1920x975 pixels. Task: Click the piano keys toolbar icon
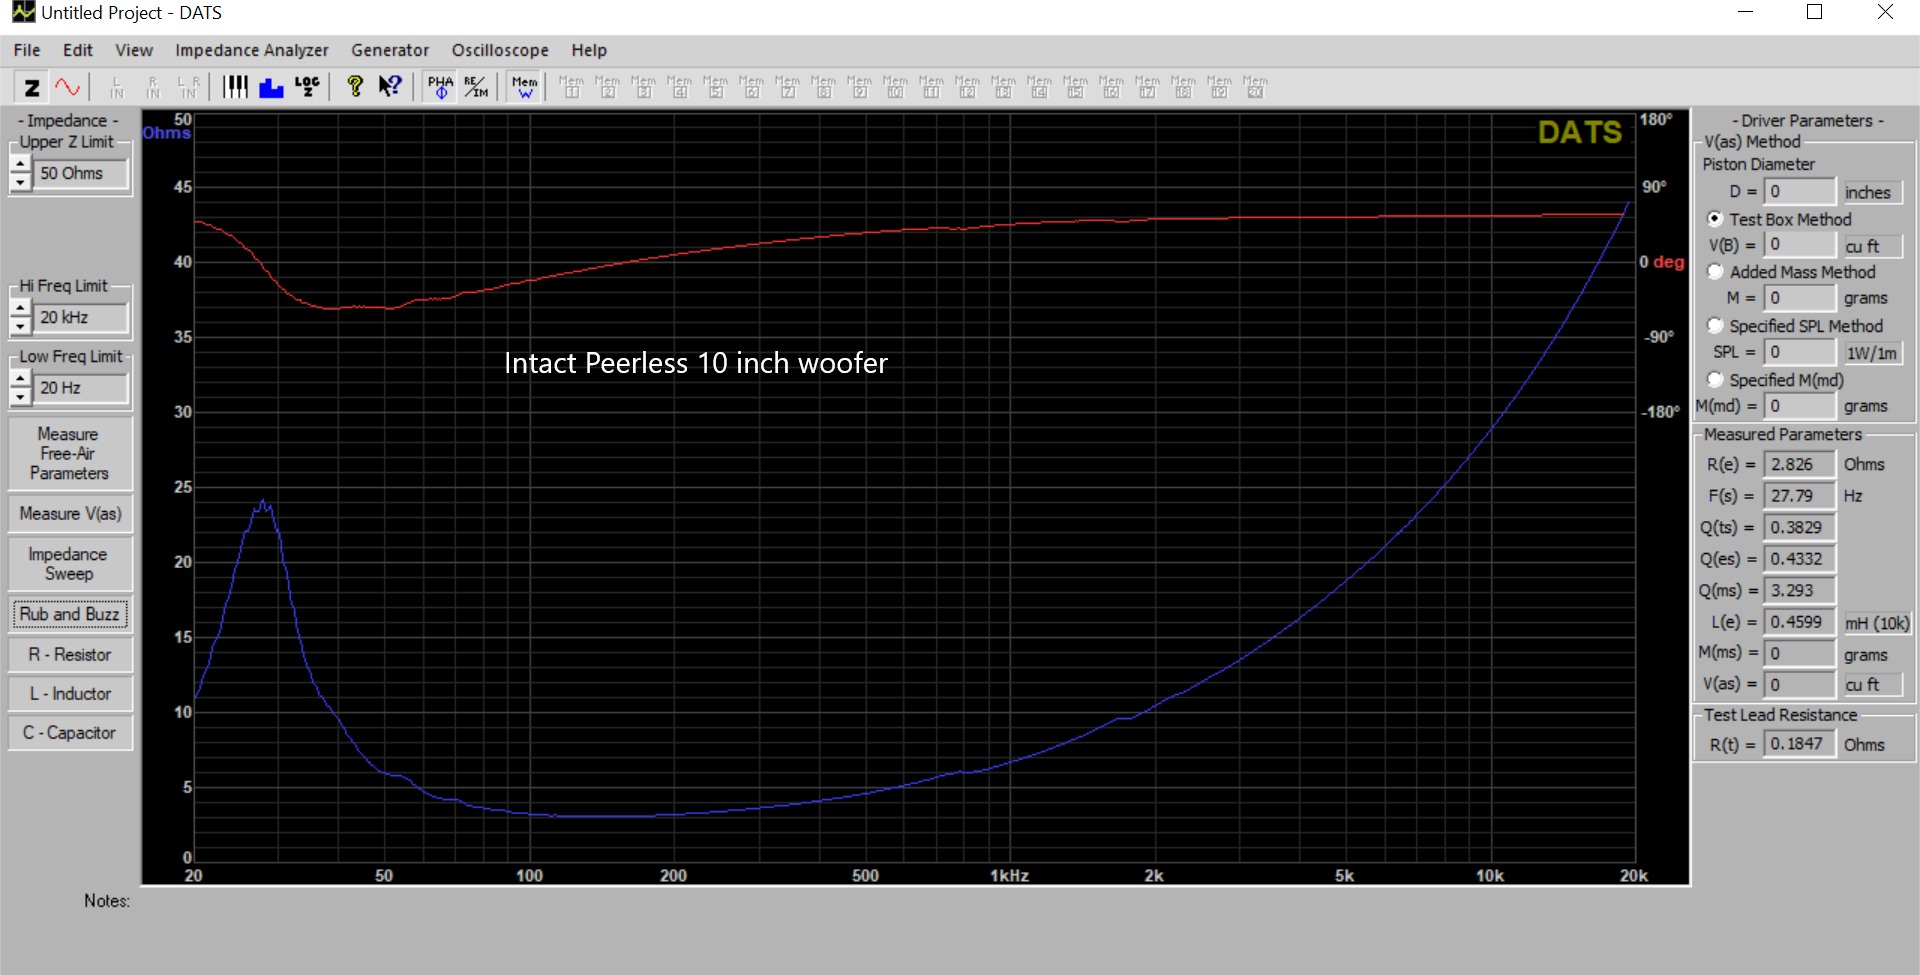point(235,87)
